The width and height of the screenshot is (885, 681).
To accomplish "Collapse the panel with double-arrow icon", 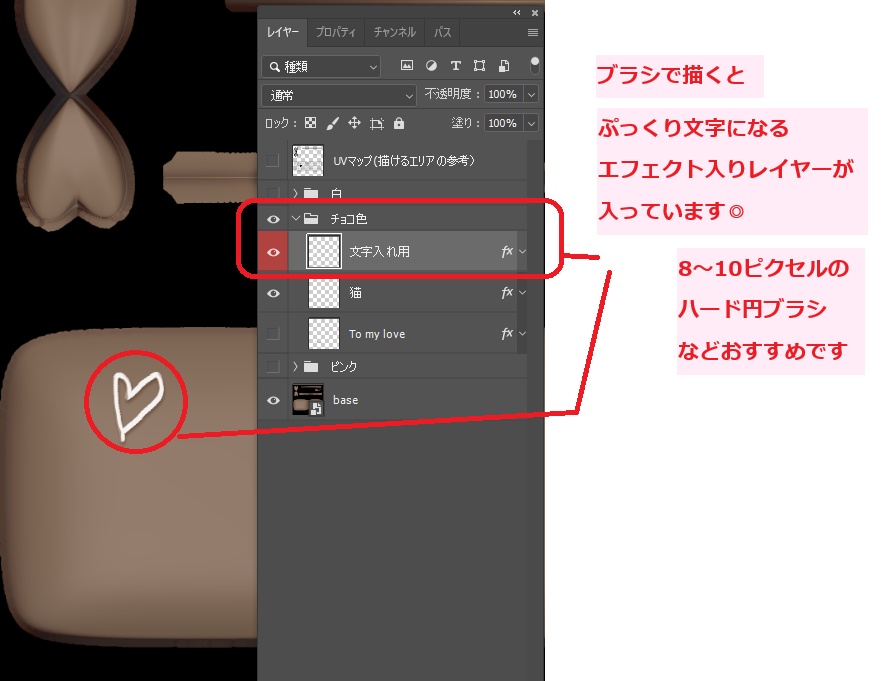I will pos(516,12).
